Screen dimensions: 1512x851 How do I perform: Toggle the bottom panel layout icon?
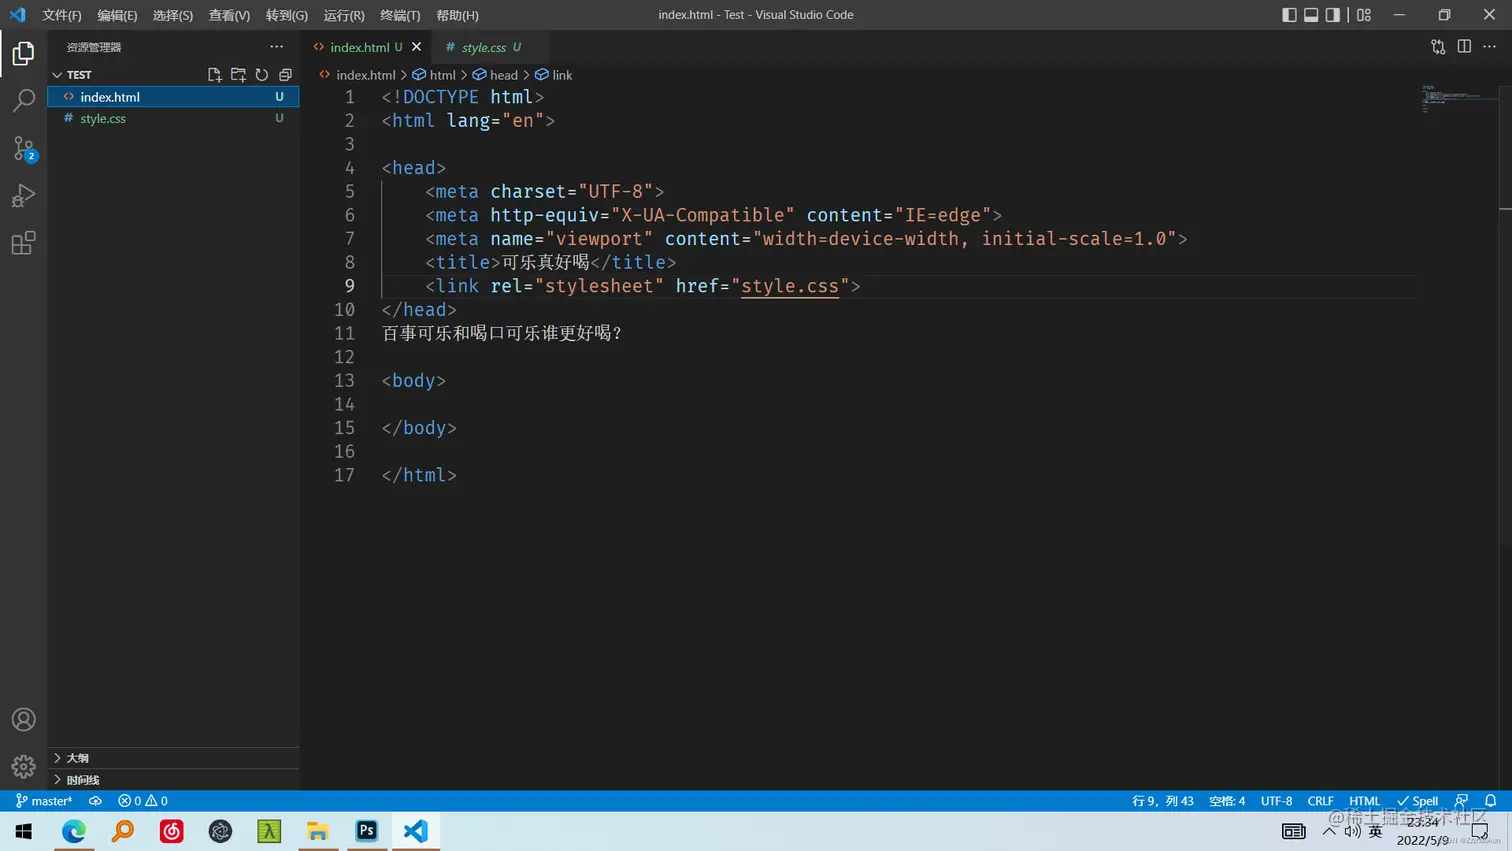(x=1311, y=15)
